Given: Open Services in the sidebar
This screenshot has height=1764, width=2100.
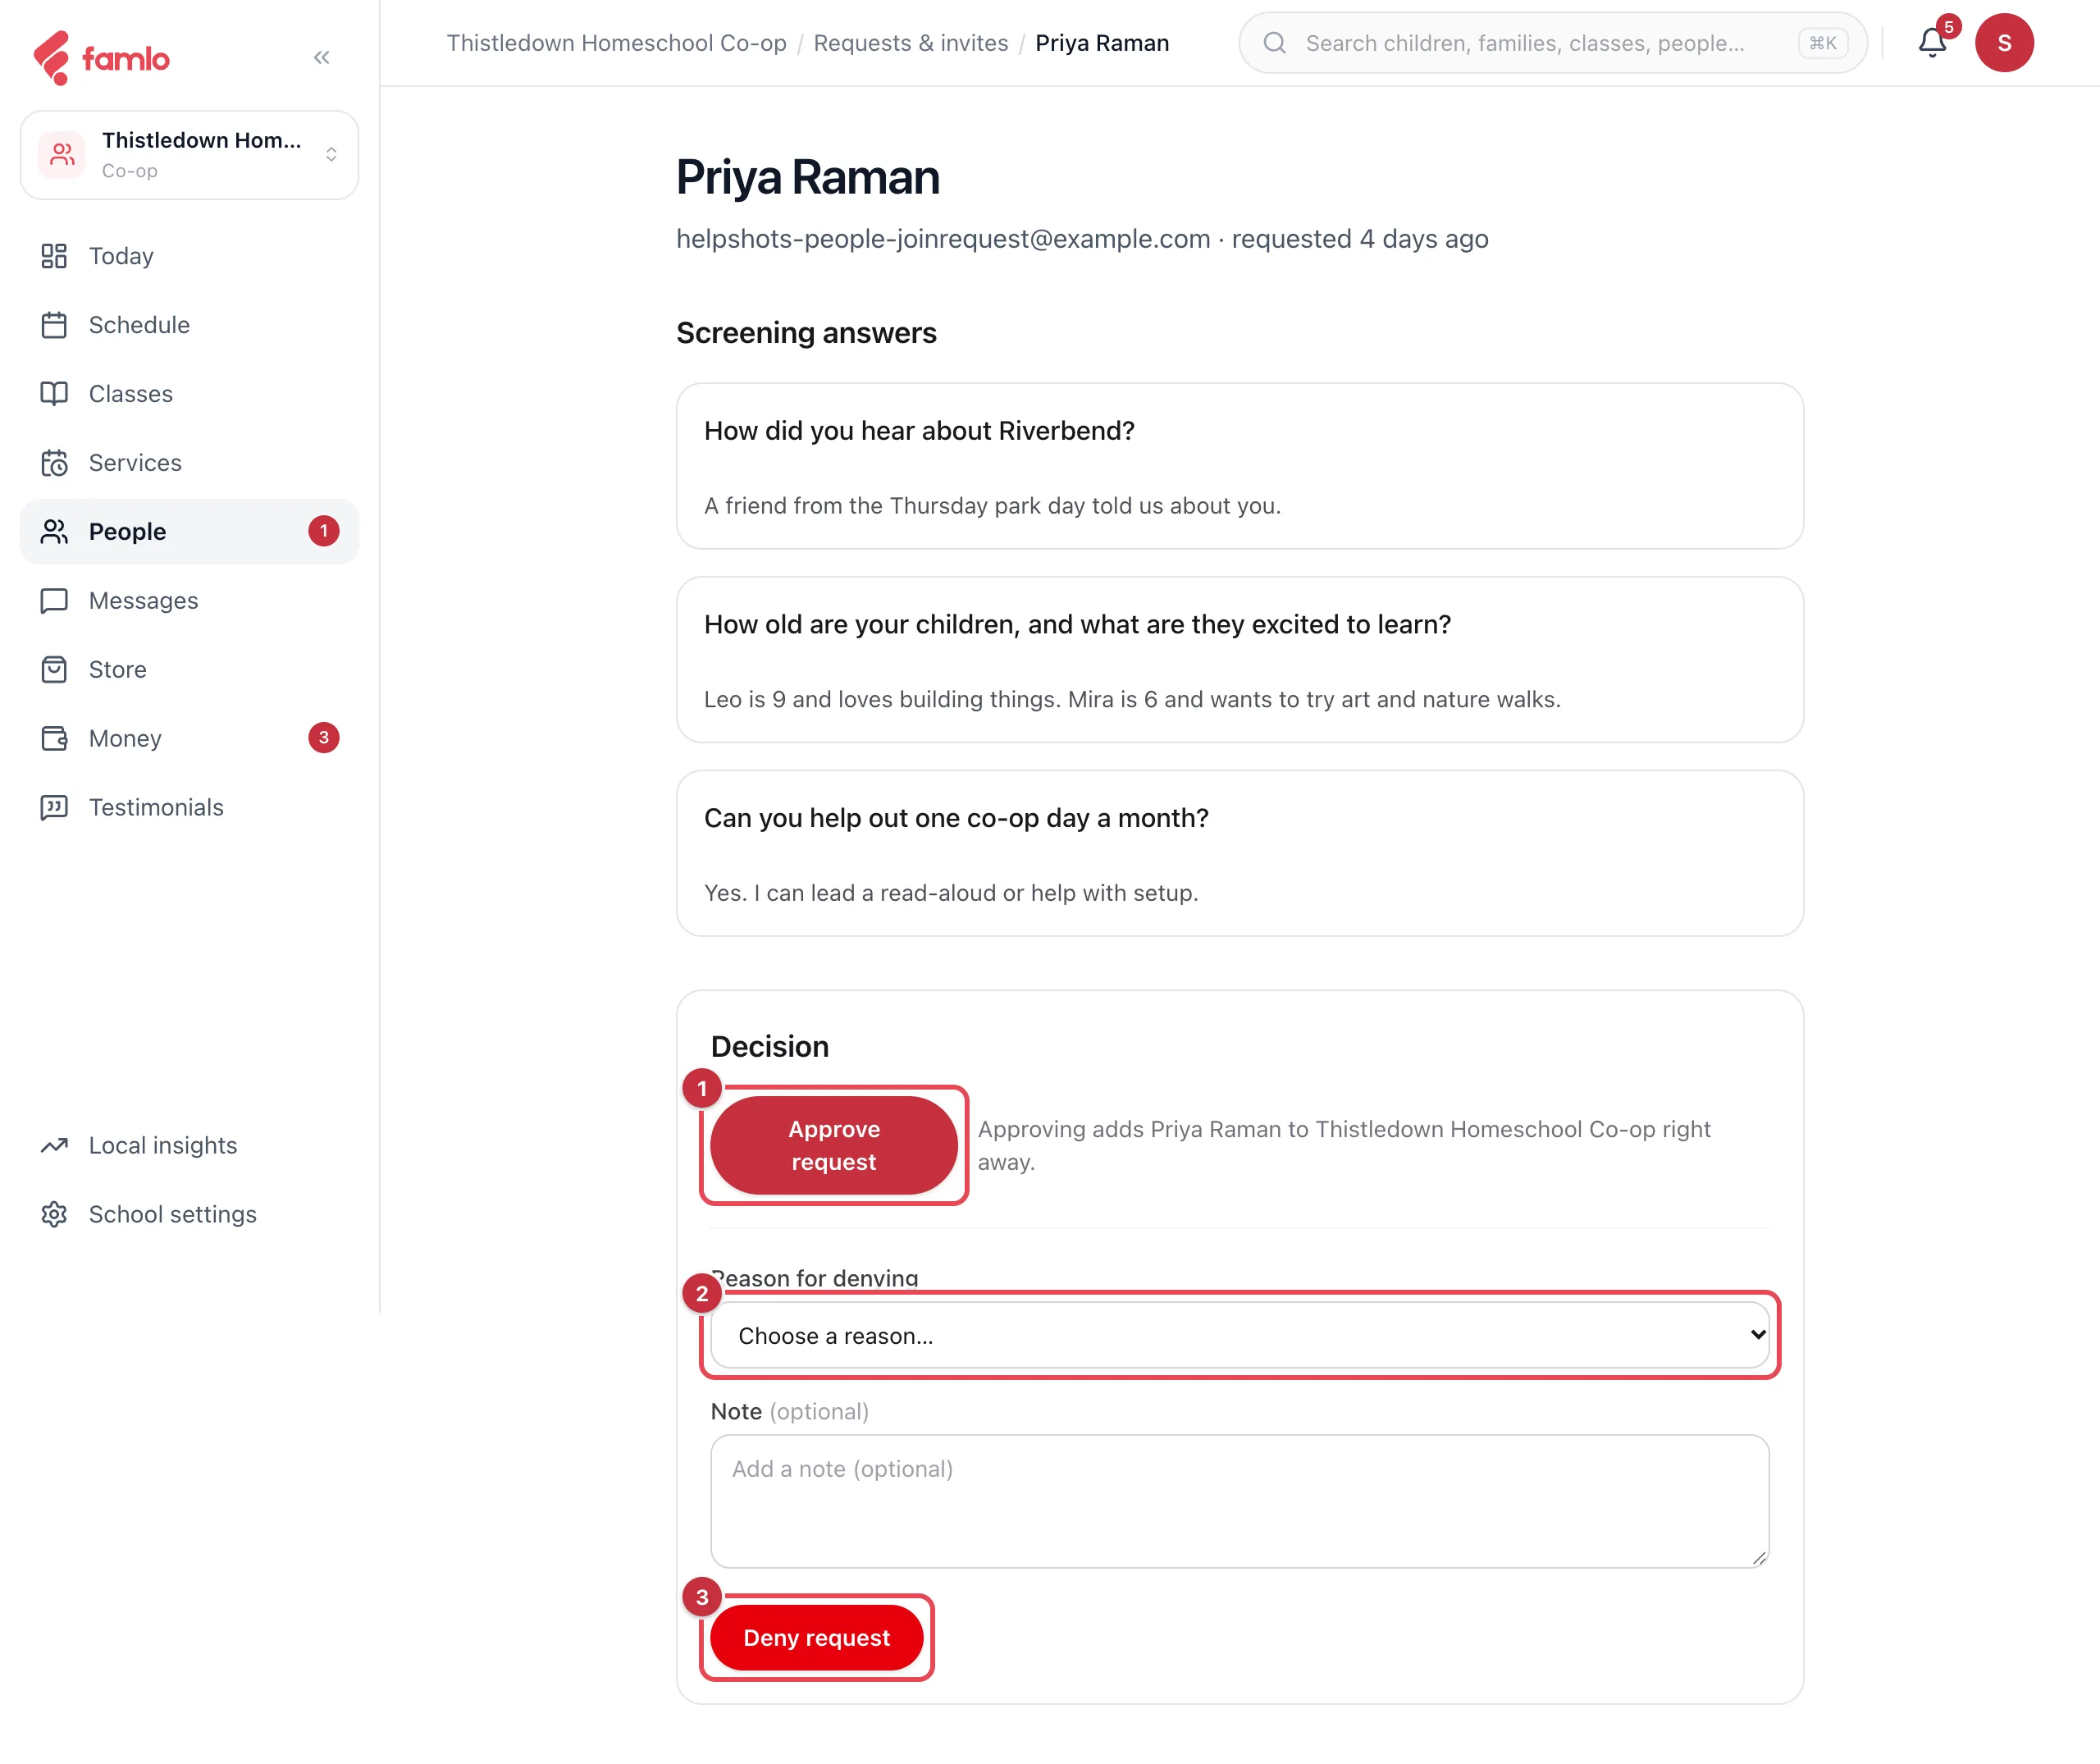Looking at the screenshot, I should [189, 463].
